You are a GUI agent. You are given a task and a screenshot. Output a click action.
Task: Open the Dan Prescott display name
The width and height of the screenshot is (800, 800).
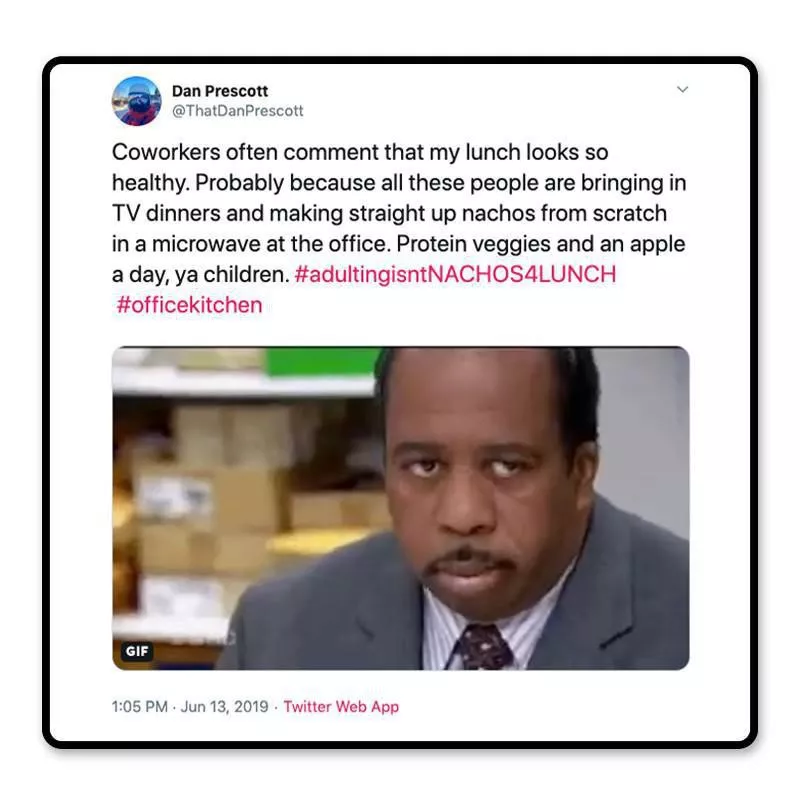[220, 91]
